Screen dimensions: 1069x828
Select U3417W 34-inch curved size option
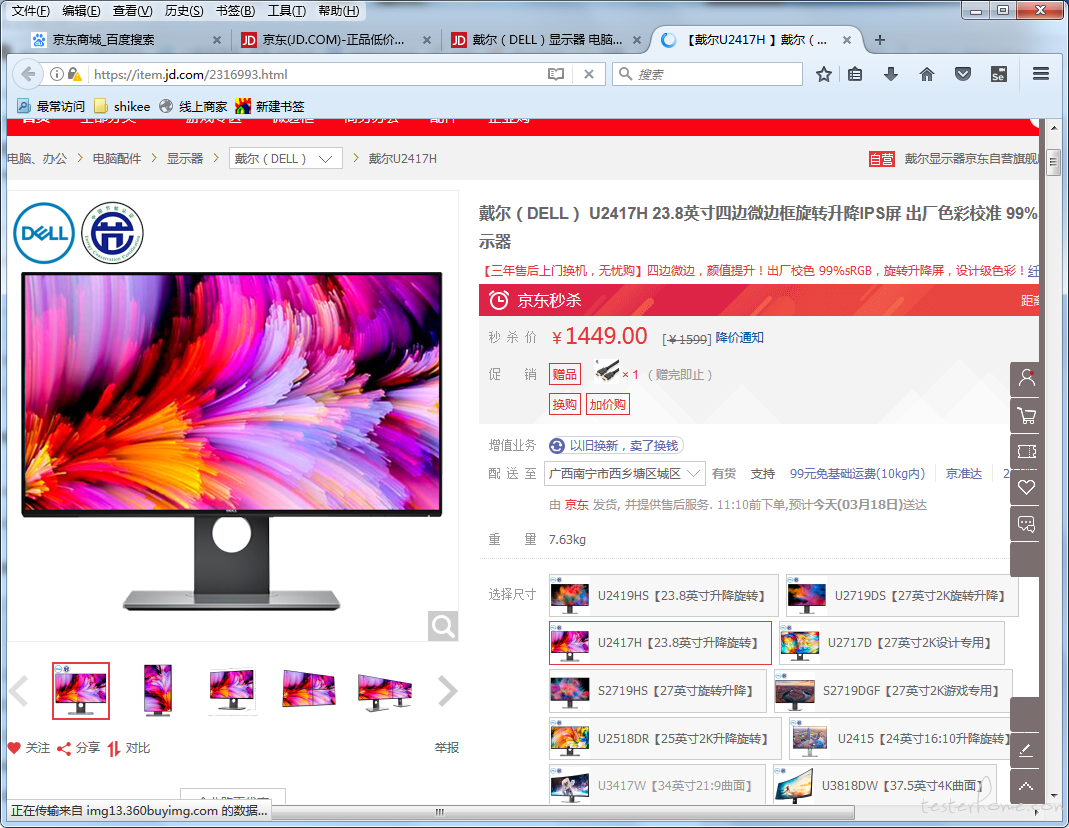657,785
